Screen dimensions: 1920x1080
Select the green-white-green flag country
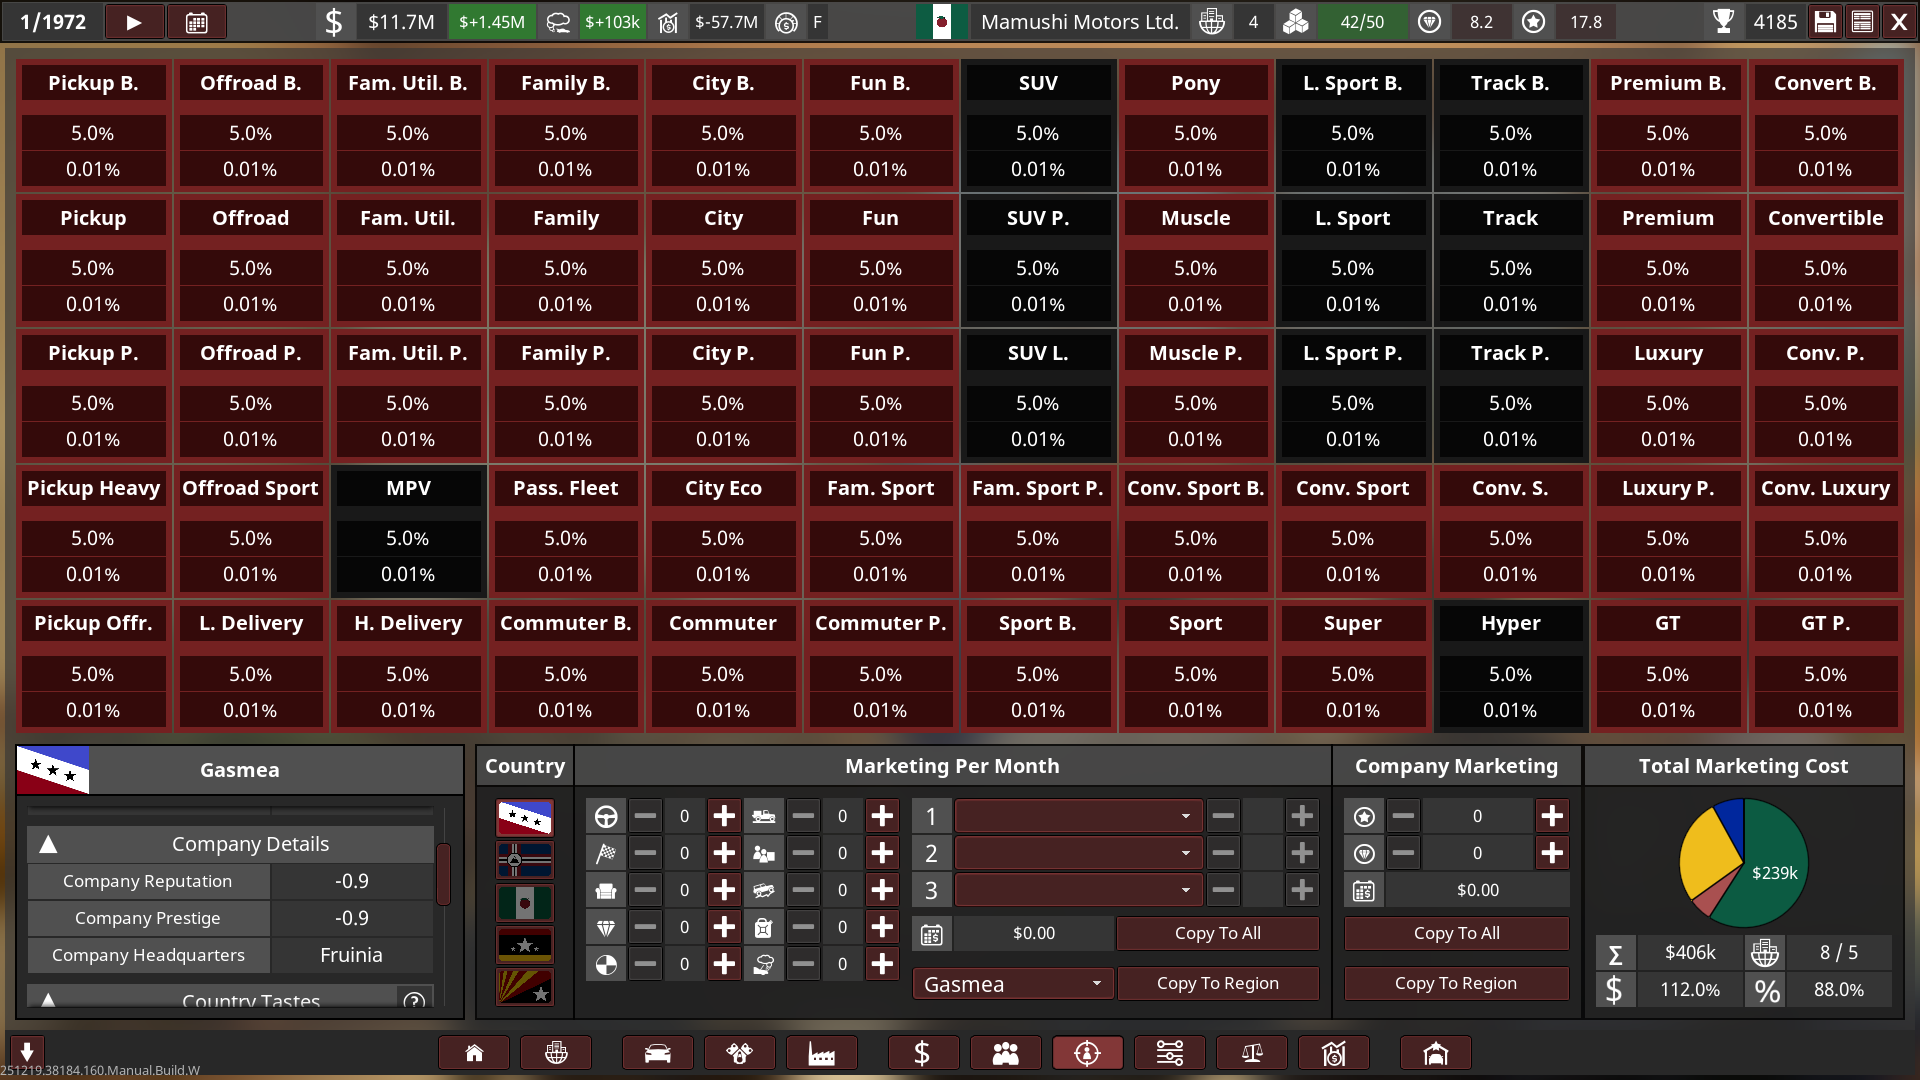coord(525,902)
